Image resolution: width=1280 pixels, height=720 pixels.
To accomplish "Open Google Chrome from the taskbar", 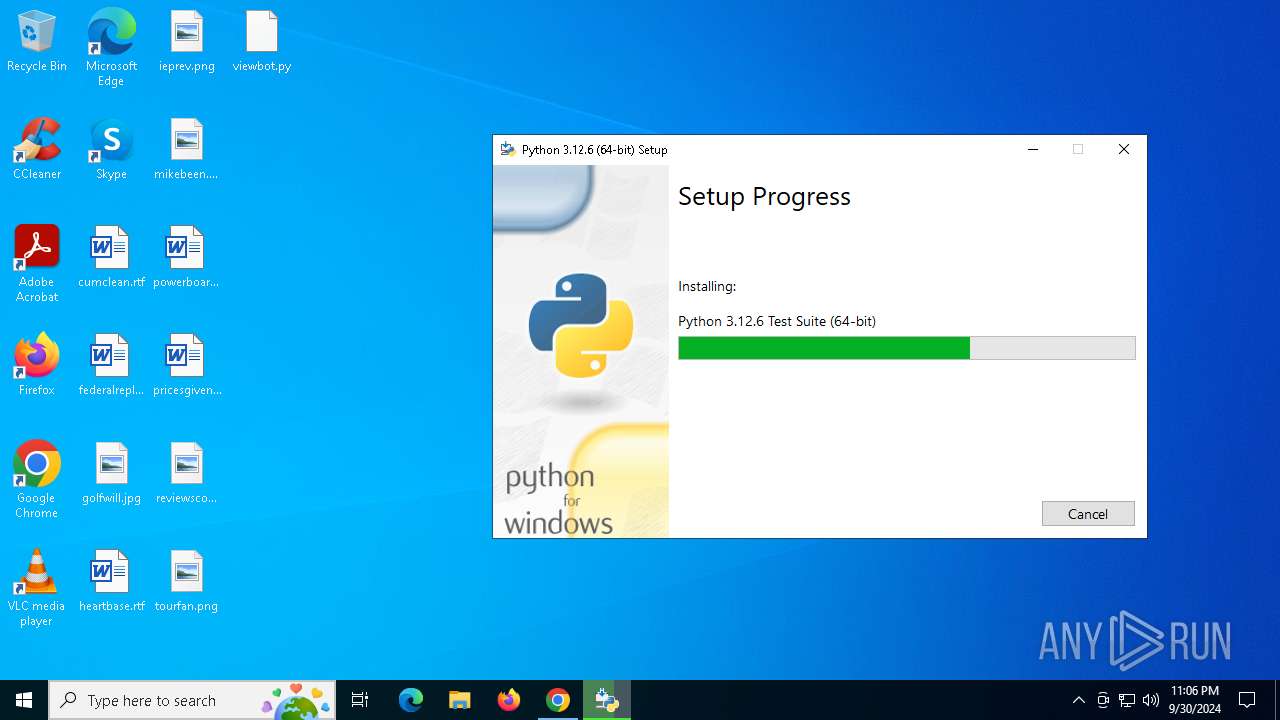I will [558, 700].
